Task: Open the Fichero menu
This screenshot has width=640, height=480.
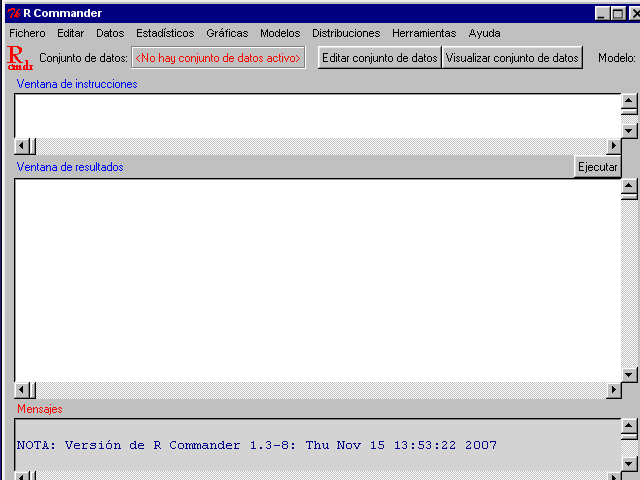Action: point(27,33)
